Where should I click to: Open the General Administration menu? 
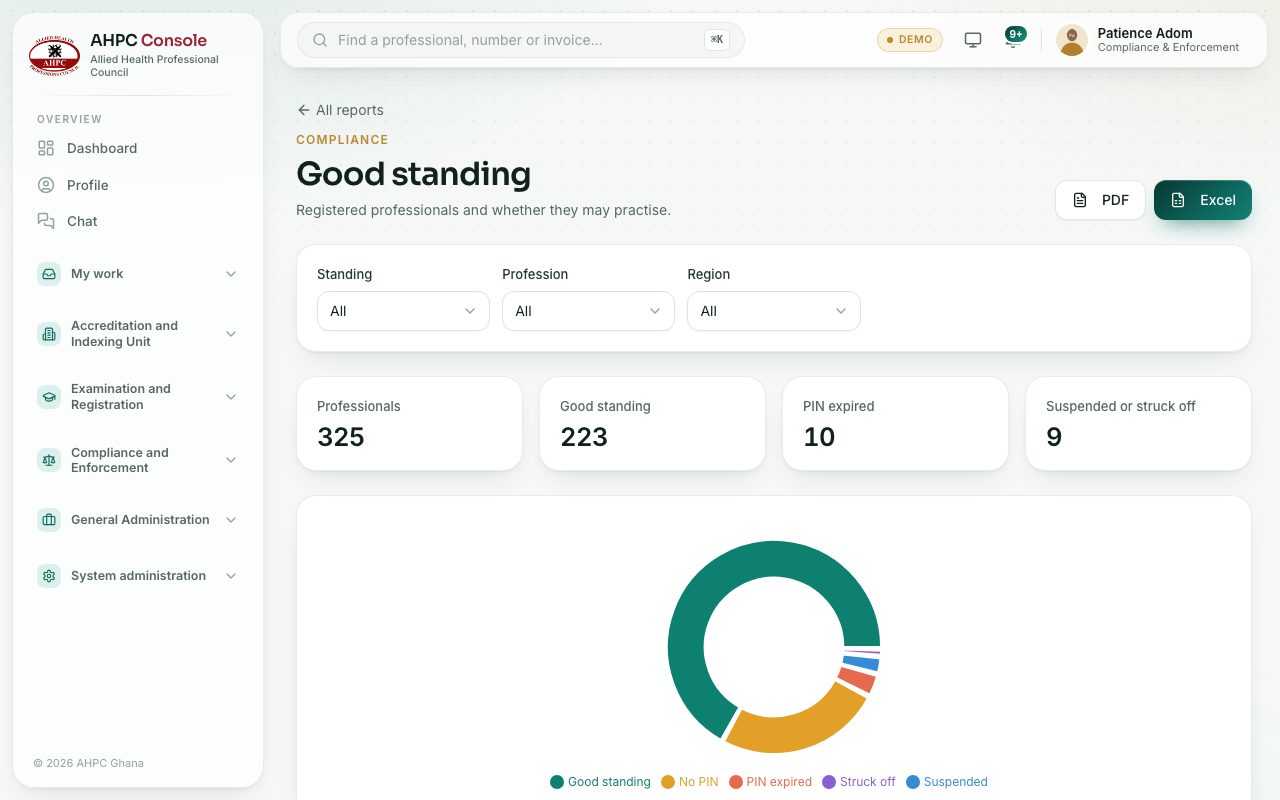[138, 520]
